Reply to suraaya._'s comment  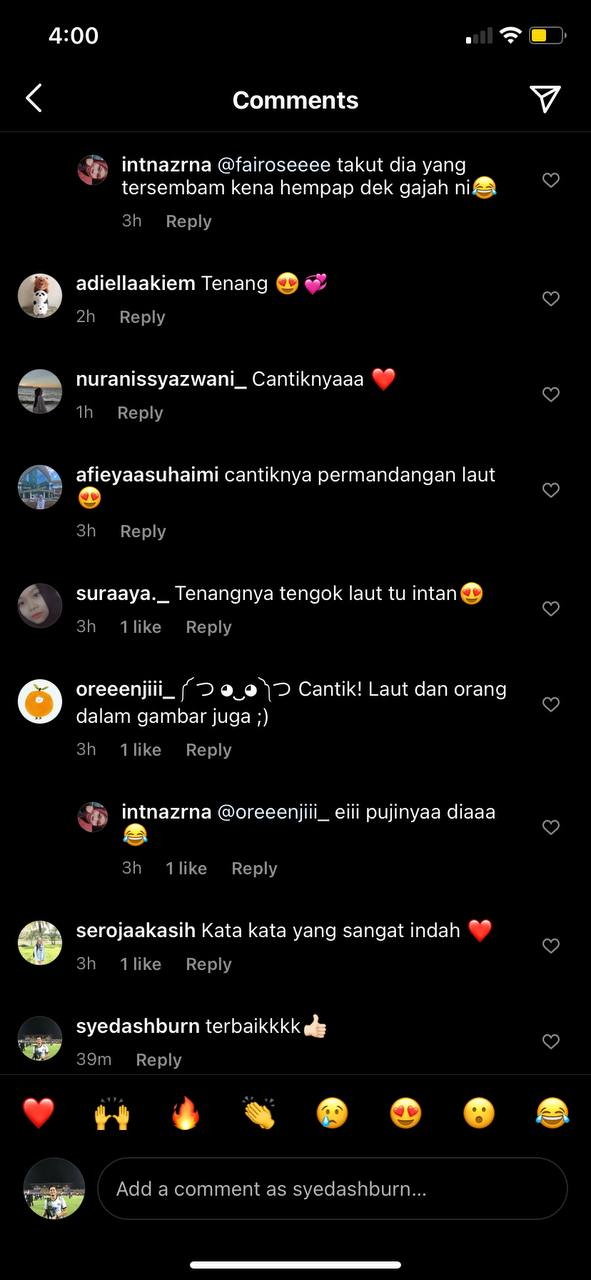tap(208, 627)
